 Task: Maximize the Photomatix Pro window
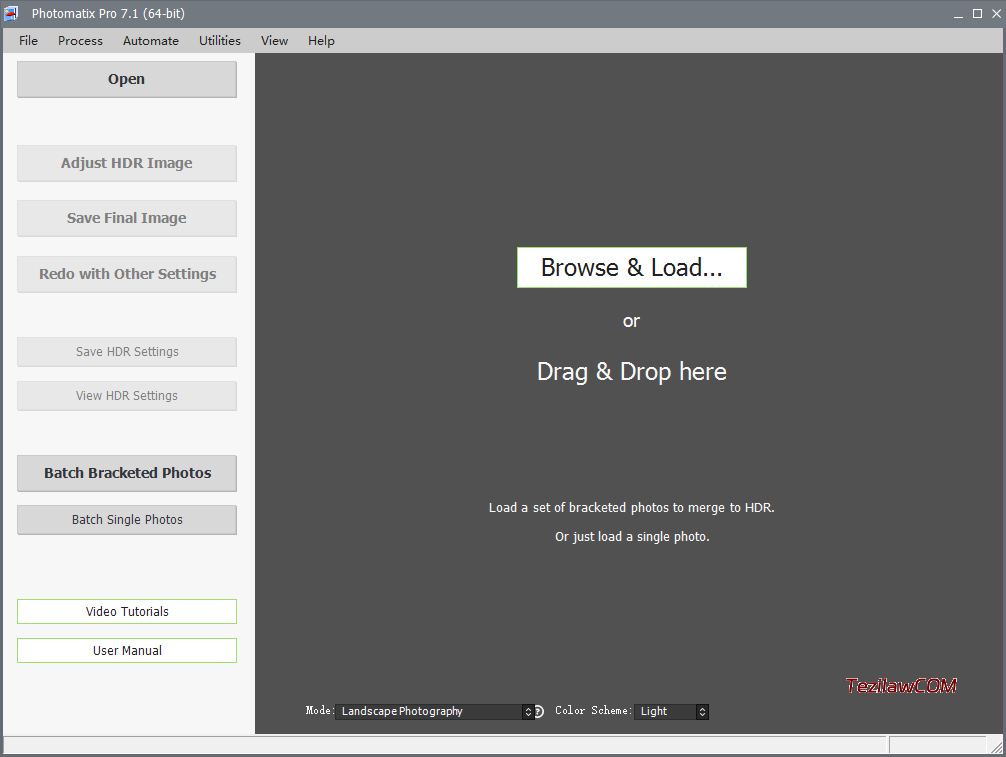point(977,13)
